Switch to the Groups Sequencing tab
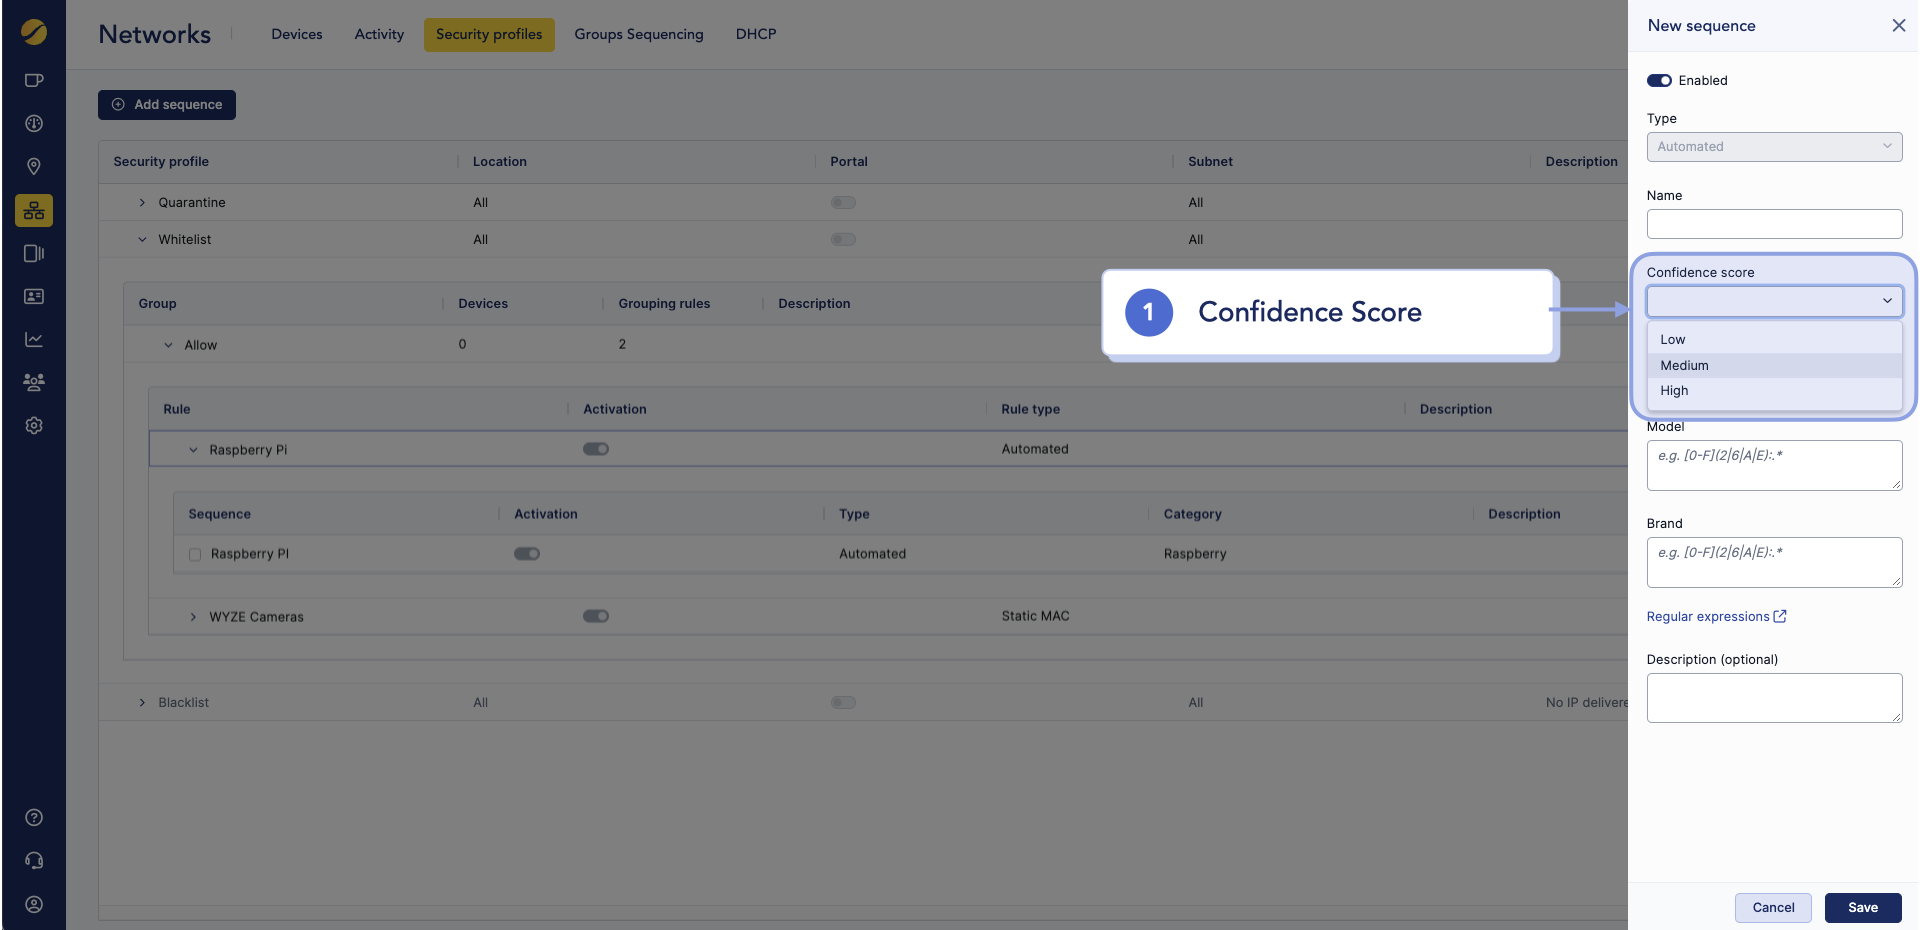 [x=638, y=34]
